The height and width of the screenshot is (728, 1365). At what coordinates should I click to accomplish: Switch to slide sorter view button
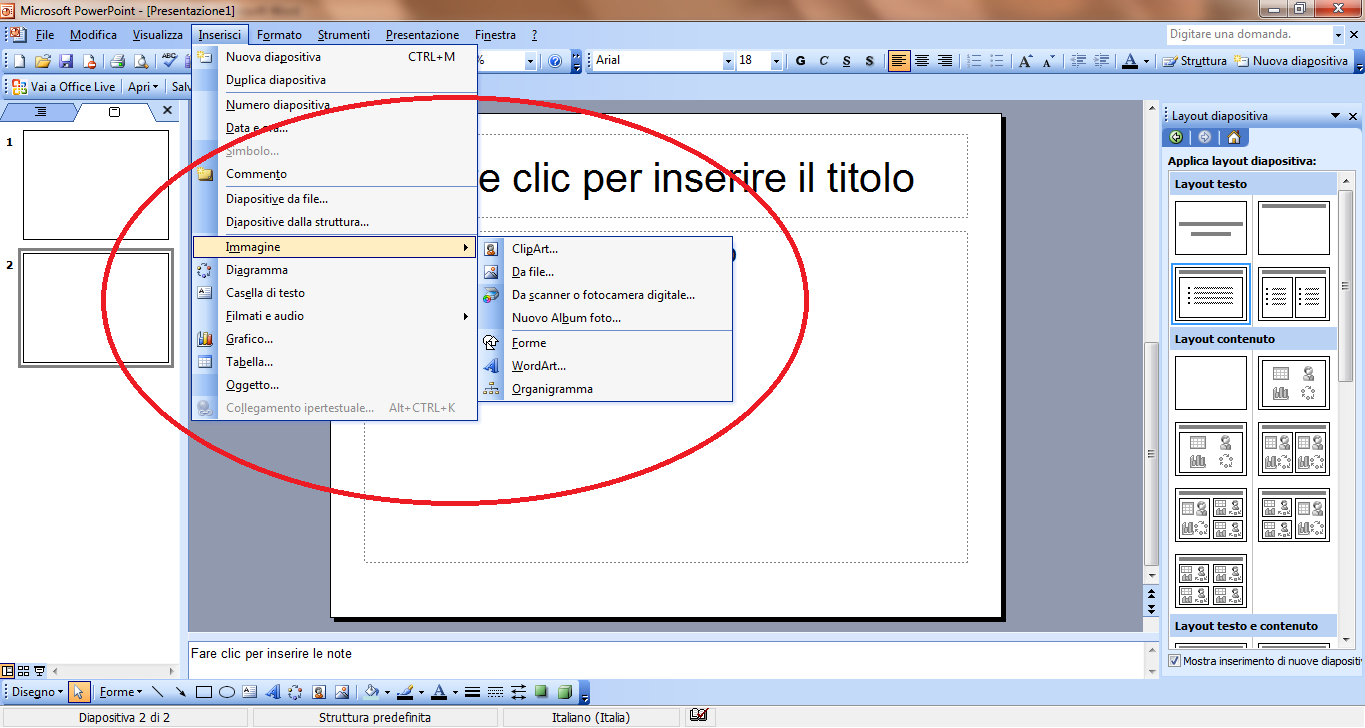[24, 671]
